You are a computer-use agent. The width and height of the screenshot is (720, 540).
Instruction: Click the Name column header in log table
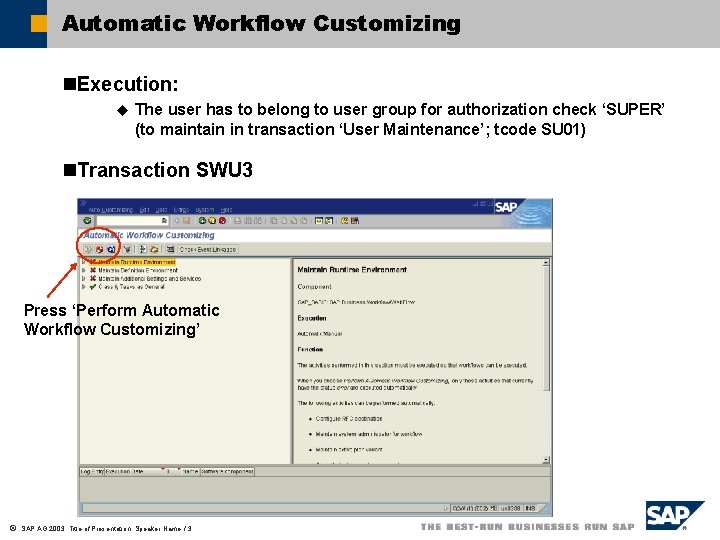[x=190, y=472]
